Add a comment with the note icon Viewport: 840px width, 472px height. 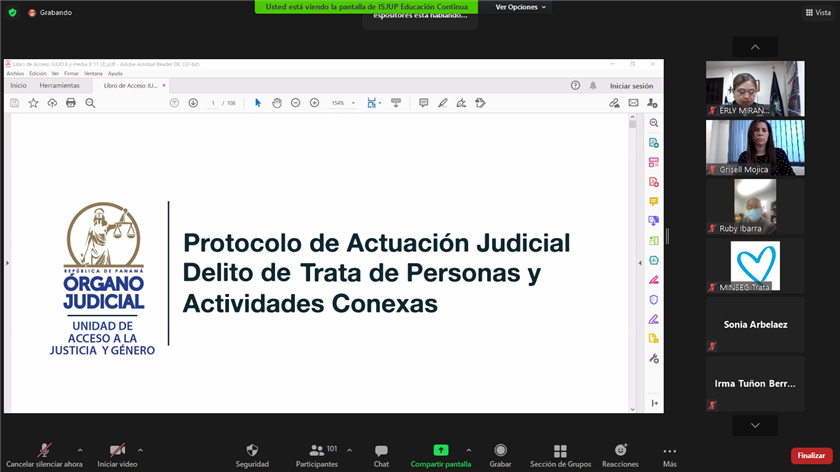click(423, 103)
